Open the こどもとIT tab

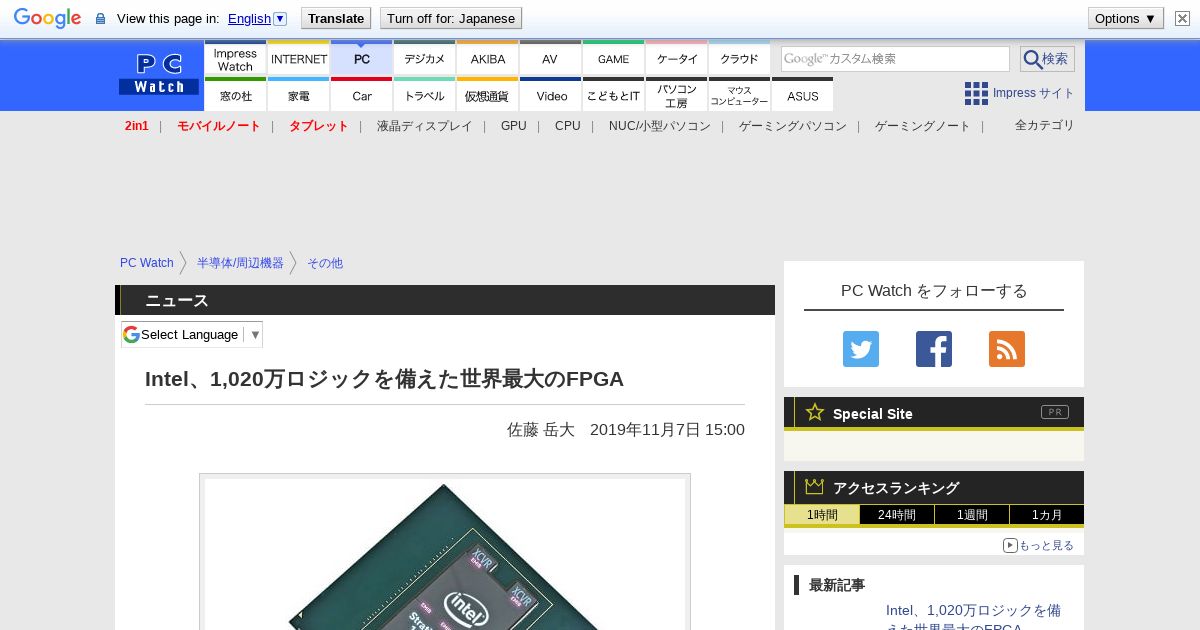point(614,95)
